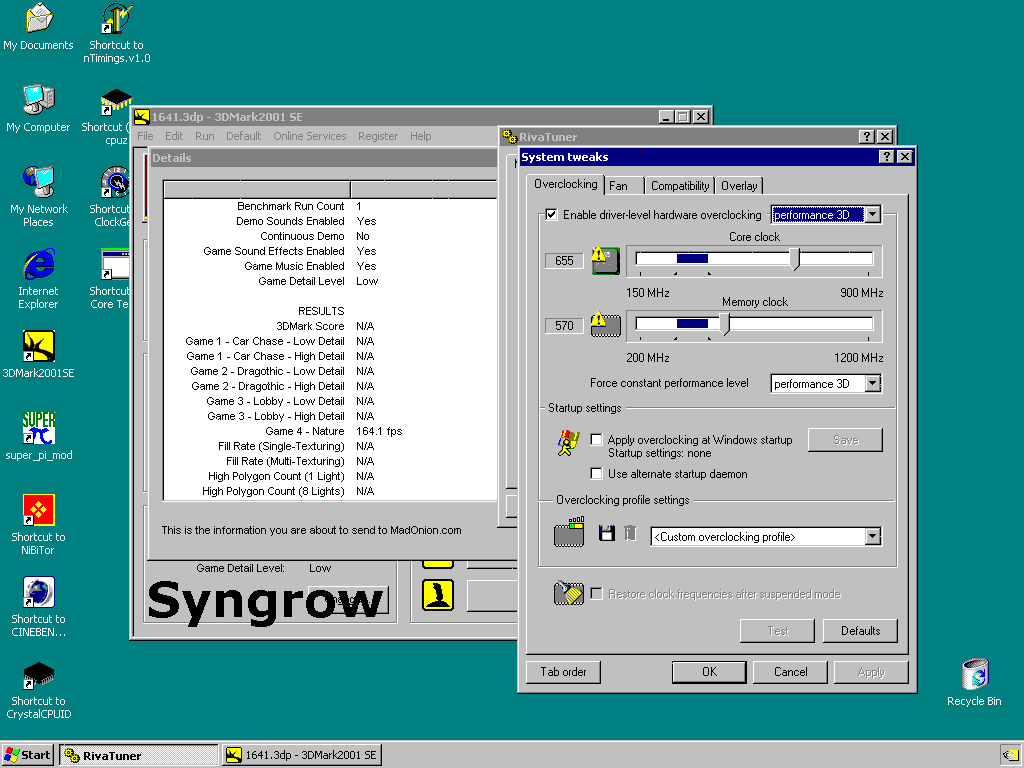Save overclocking profile with floppy icon
This screenshot has height=768, width=1024.
pyautogui.click(x=607, y=534)
